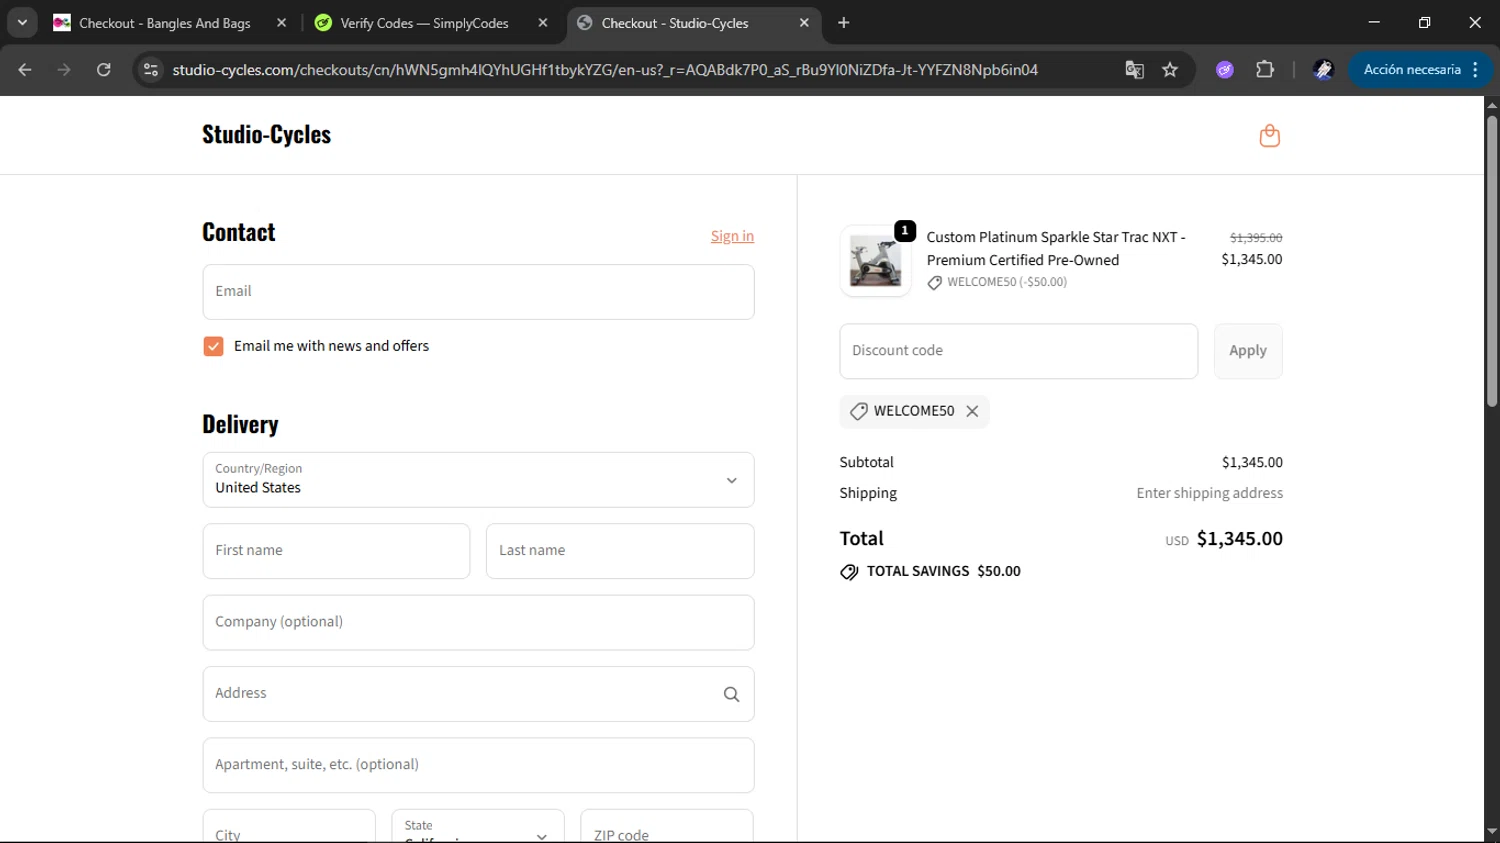Remove the WELCOME50 discount code
Screen dimensions: 1500x843
tap(972, 411)
